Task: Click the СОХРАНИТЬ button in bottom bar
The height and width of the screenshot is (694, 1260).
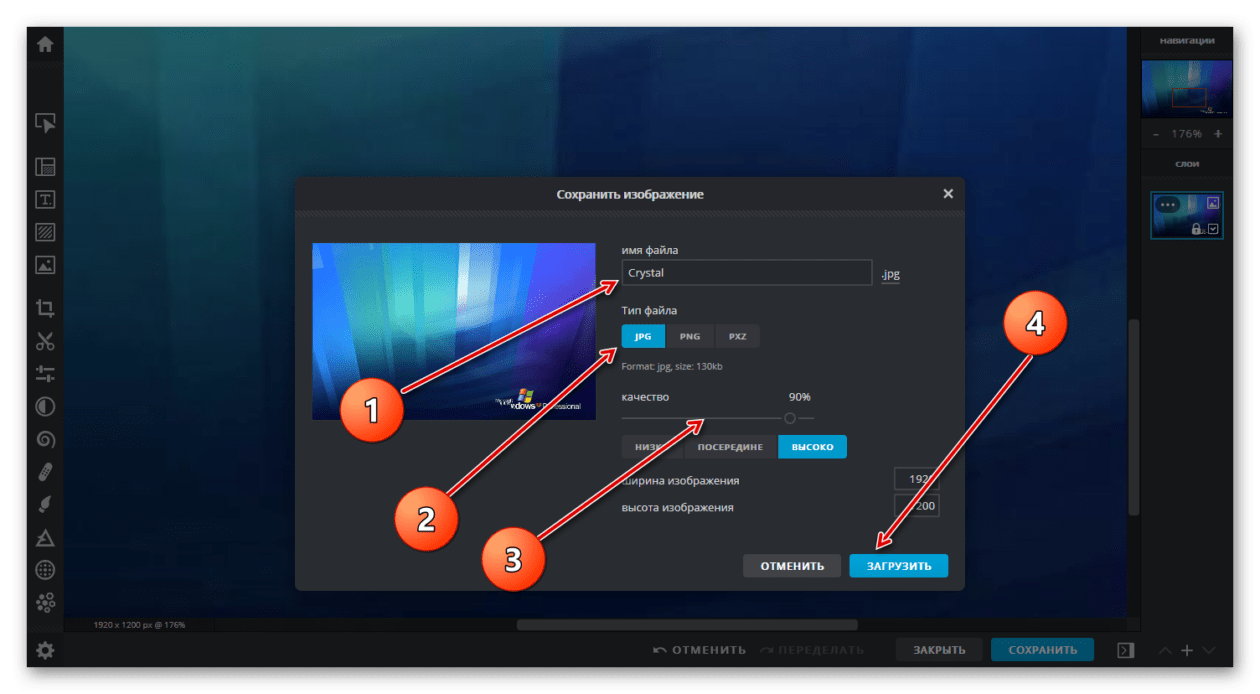Action: coord(1042,650)
